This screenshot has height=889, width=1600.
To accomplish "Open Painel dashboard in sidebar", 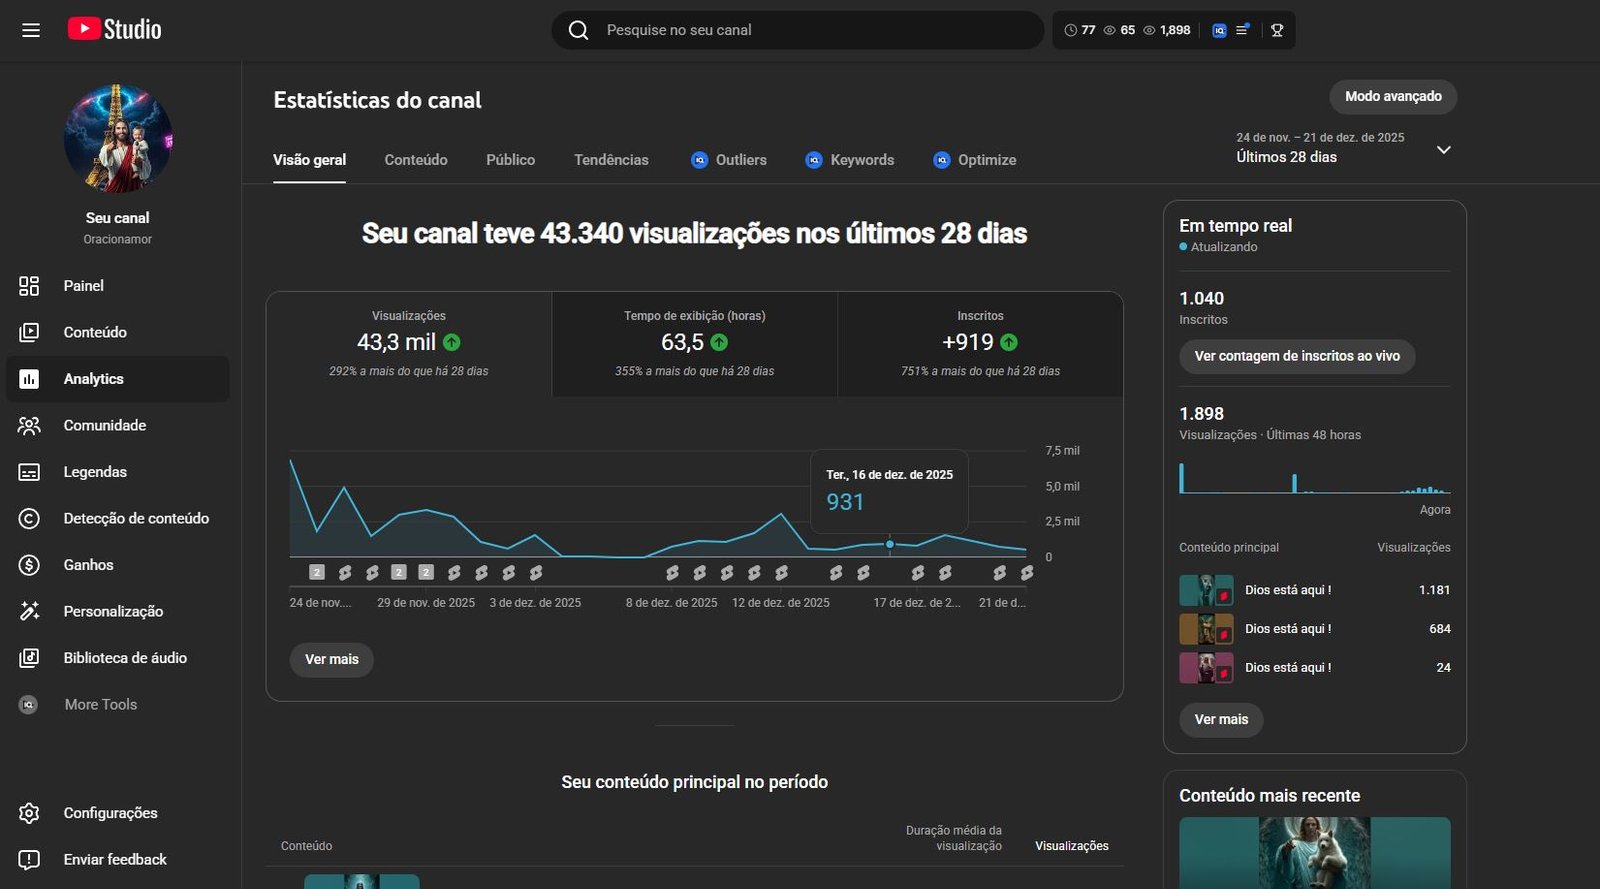I will (83, 286).
